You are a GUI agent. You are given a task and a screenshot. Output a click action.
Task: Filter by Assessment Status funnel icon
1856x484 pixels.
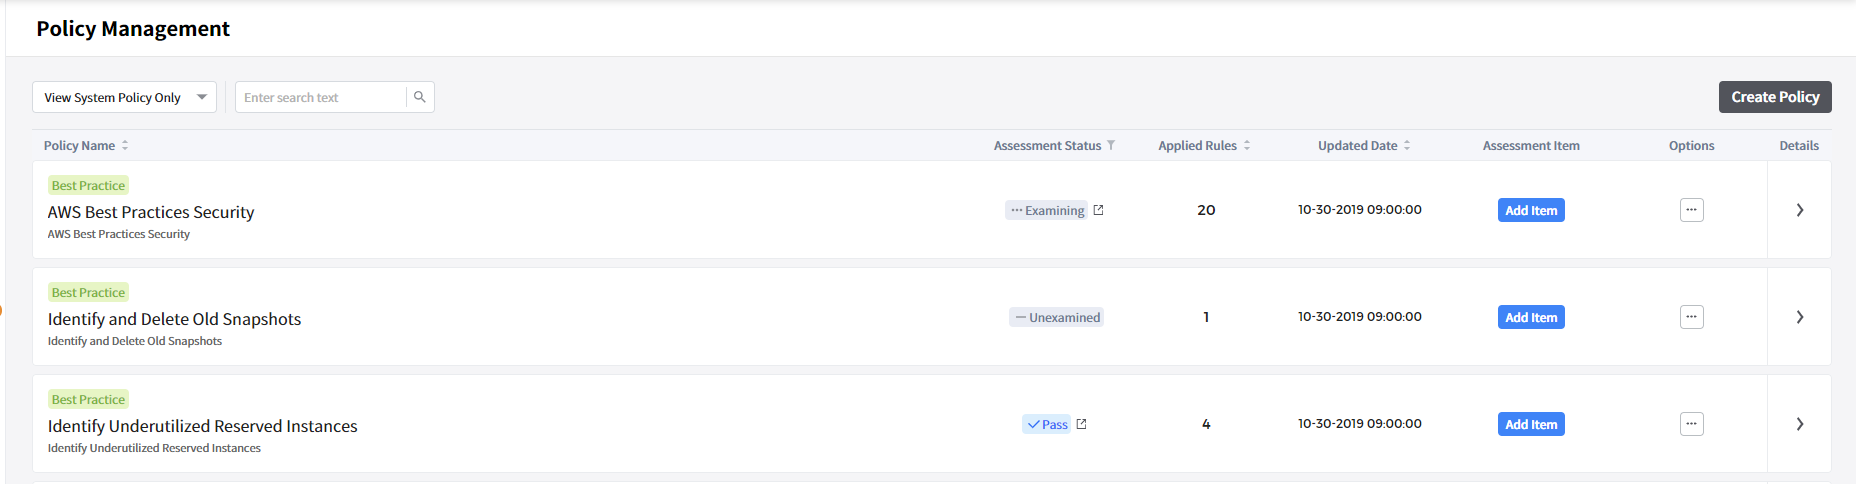pyautogui.click(x=1111, y=146)
